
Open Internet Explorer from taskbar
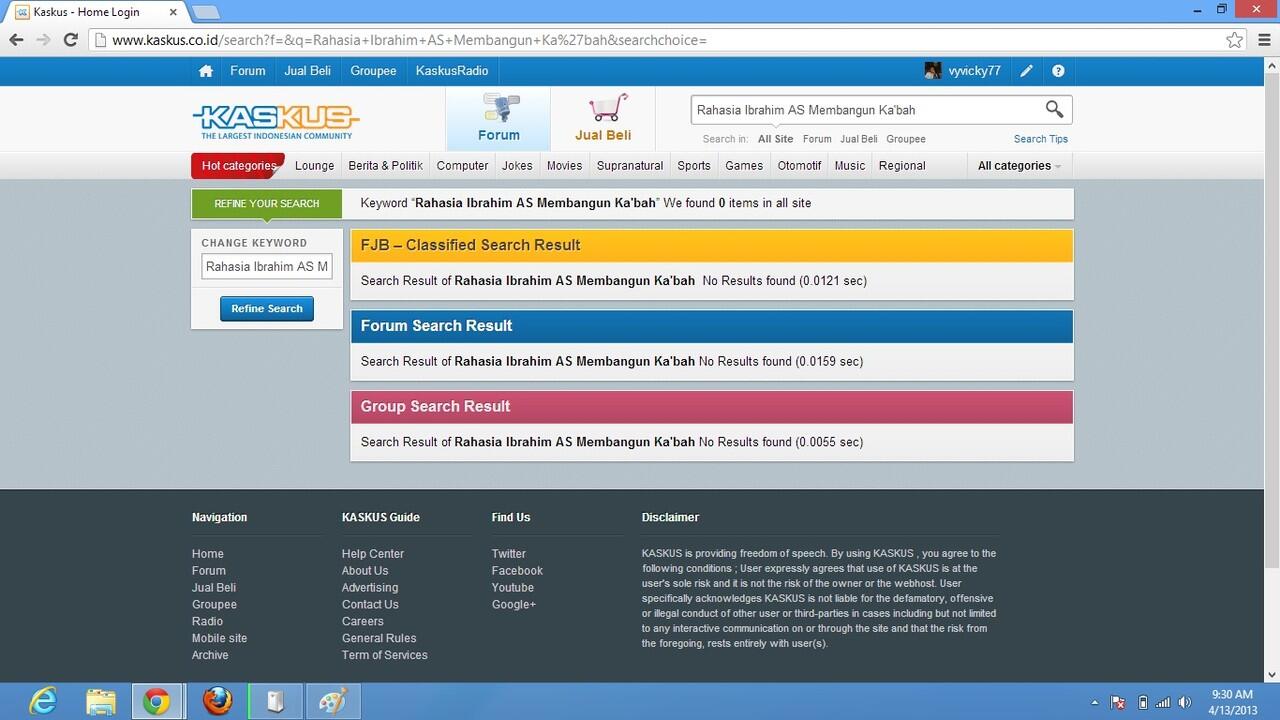(x=43, y=701)
